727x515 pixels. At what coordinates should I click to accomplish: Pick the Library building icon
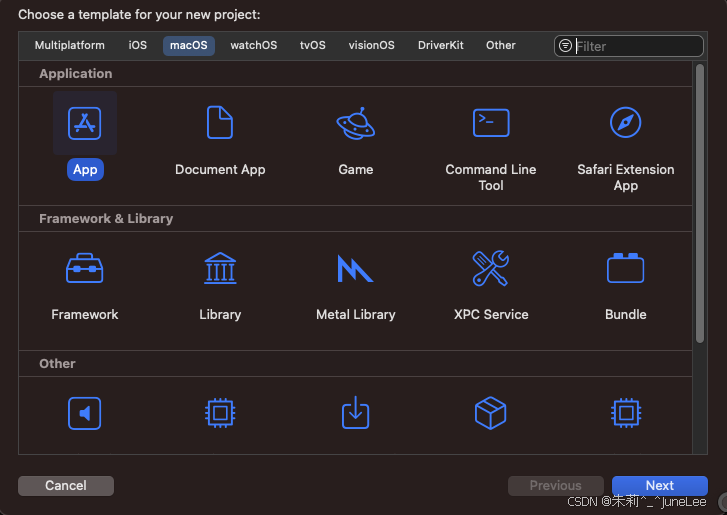[x=220, y=268]
